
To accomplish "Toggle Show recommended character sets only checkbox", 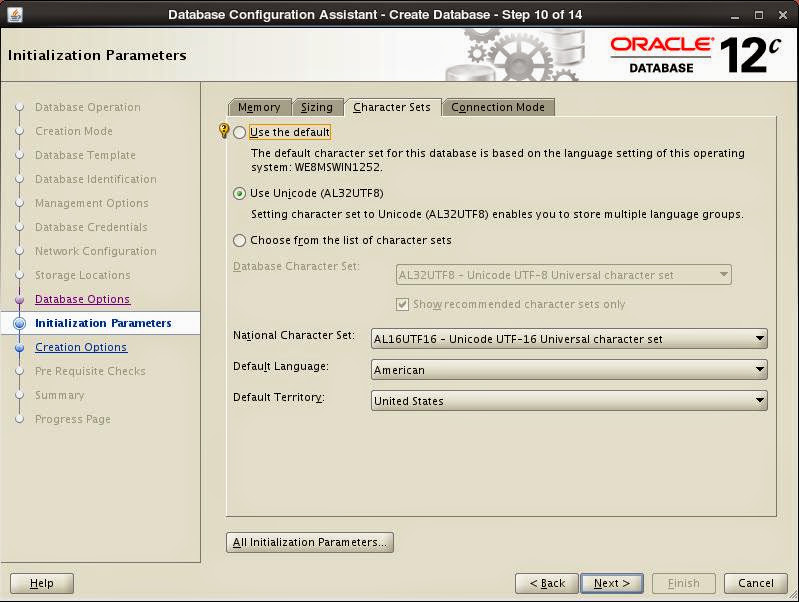I will pos(402,304).
